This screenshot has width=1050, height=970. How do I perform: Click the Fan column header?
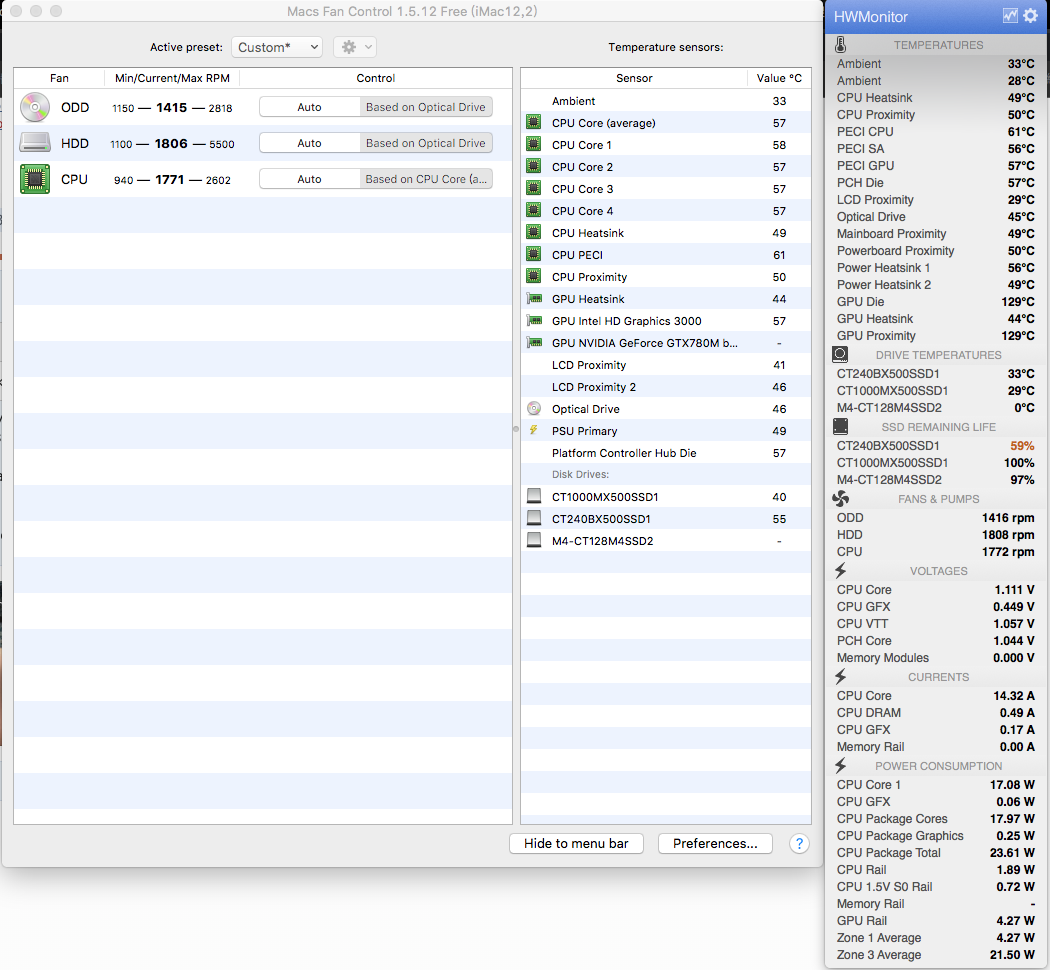click(x=59, y=78)
